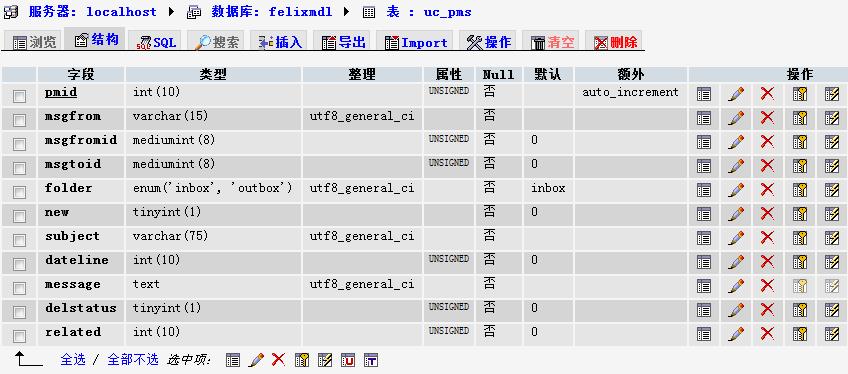Image resolution: width=848 pixels, height=374 pixels.
Task: Open the SQL tab
Action: pos(156,41)
